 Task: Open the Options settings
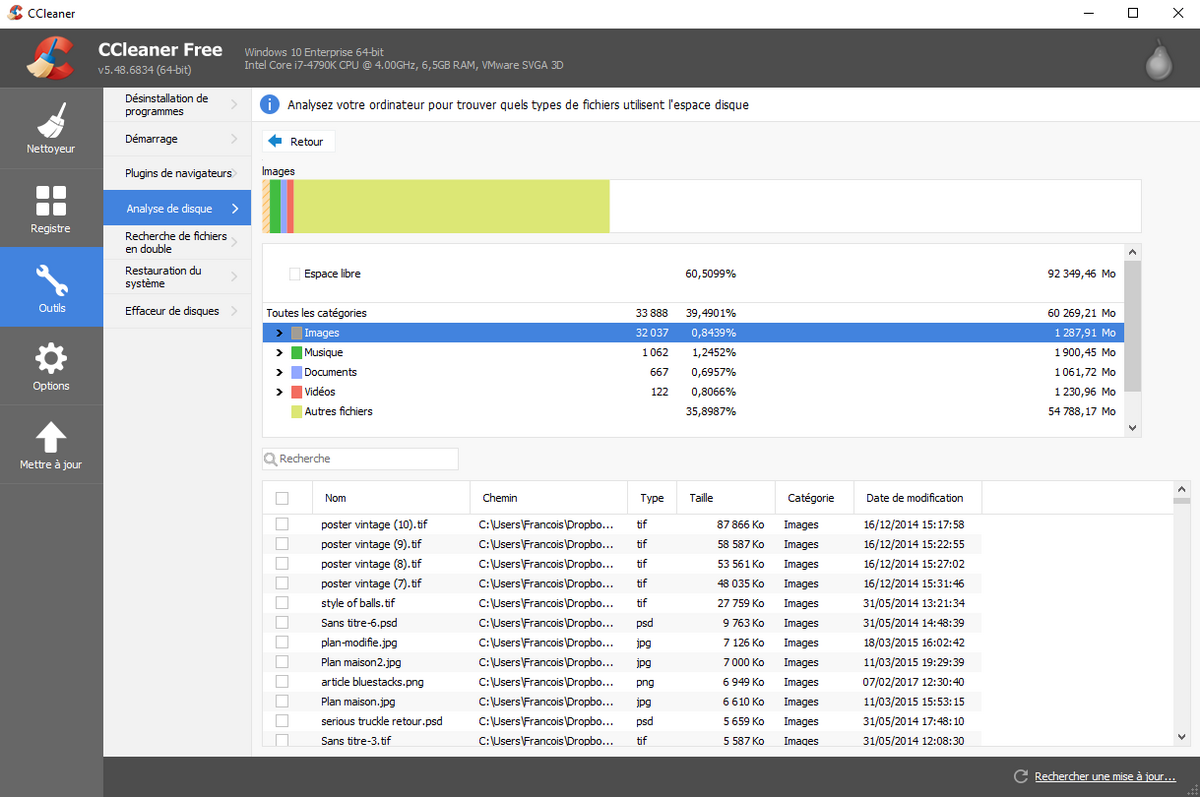(51, 366)
